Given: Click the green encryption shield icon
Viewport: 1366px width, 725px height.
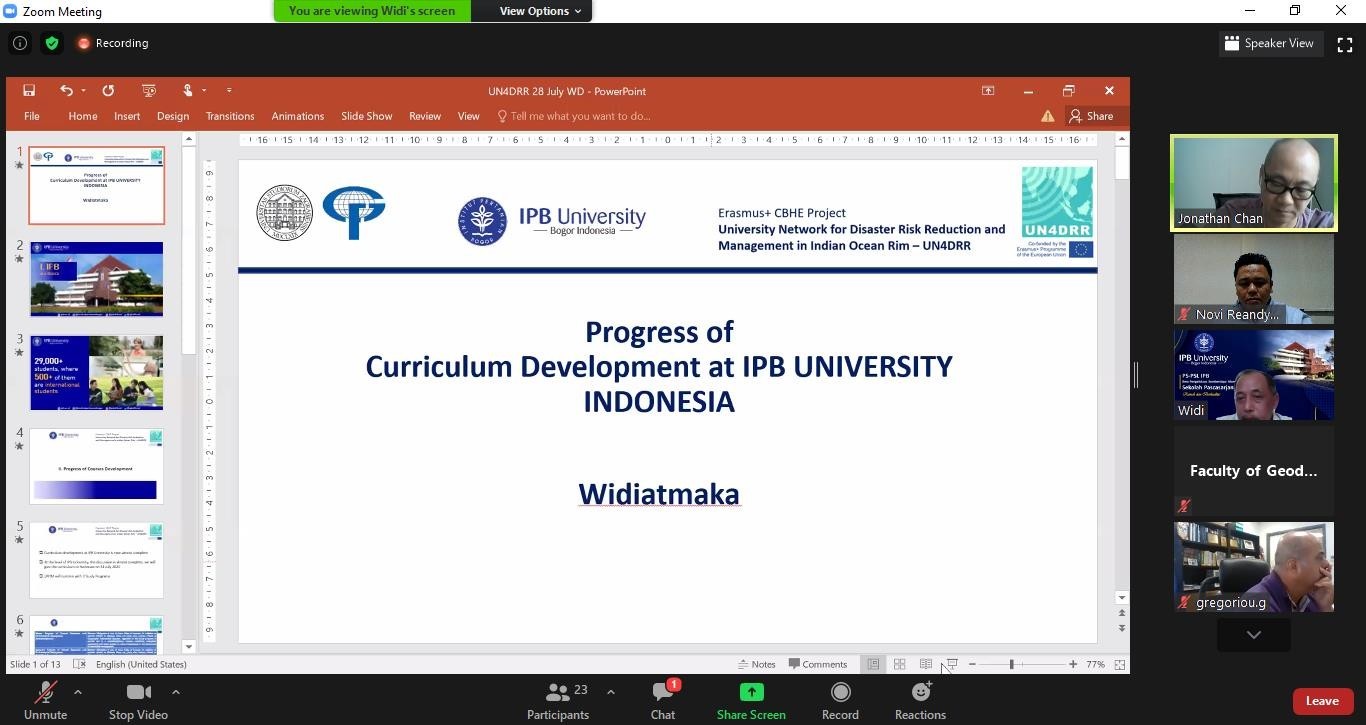Looking at the screenshot, I should 52,43.
